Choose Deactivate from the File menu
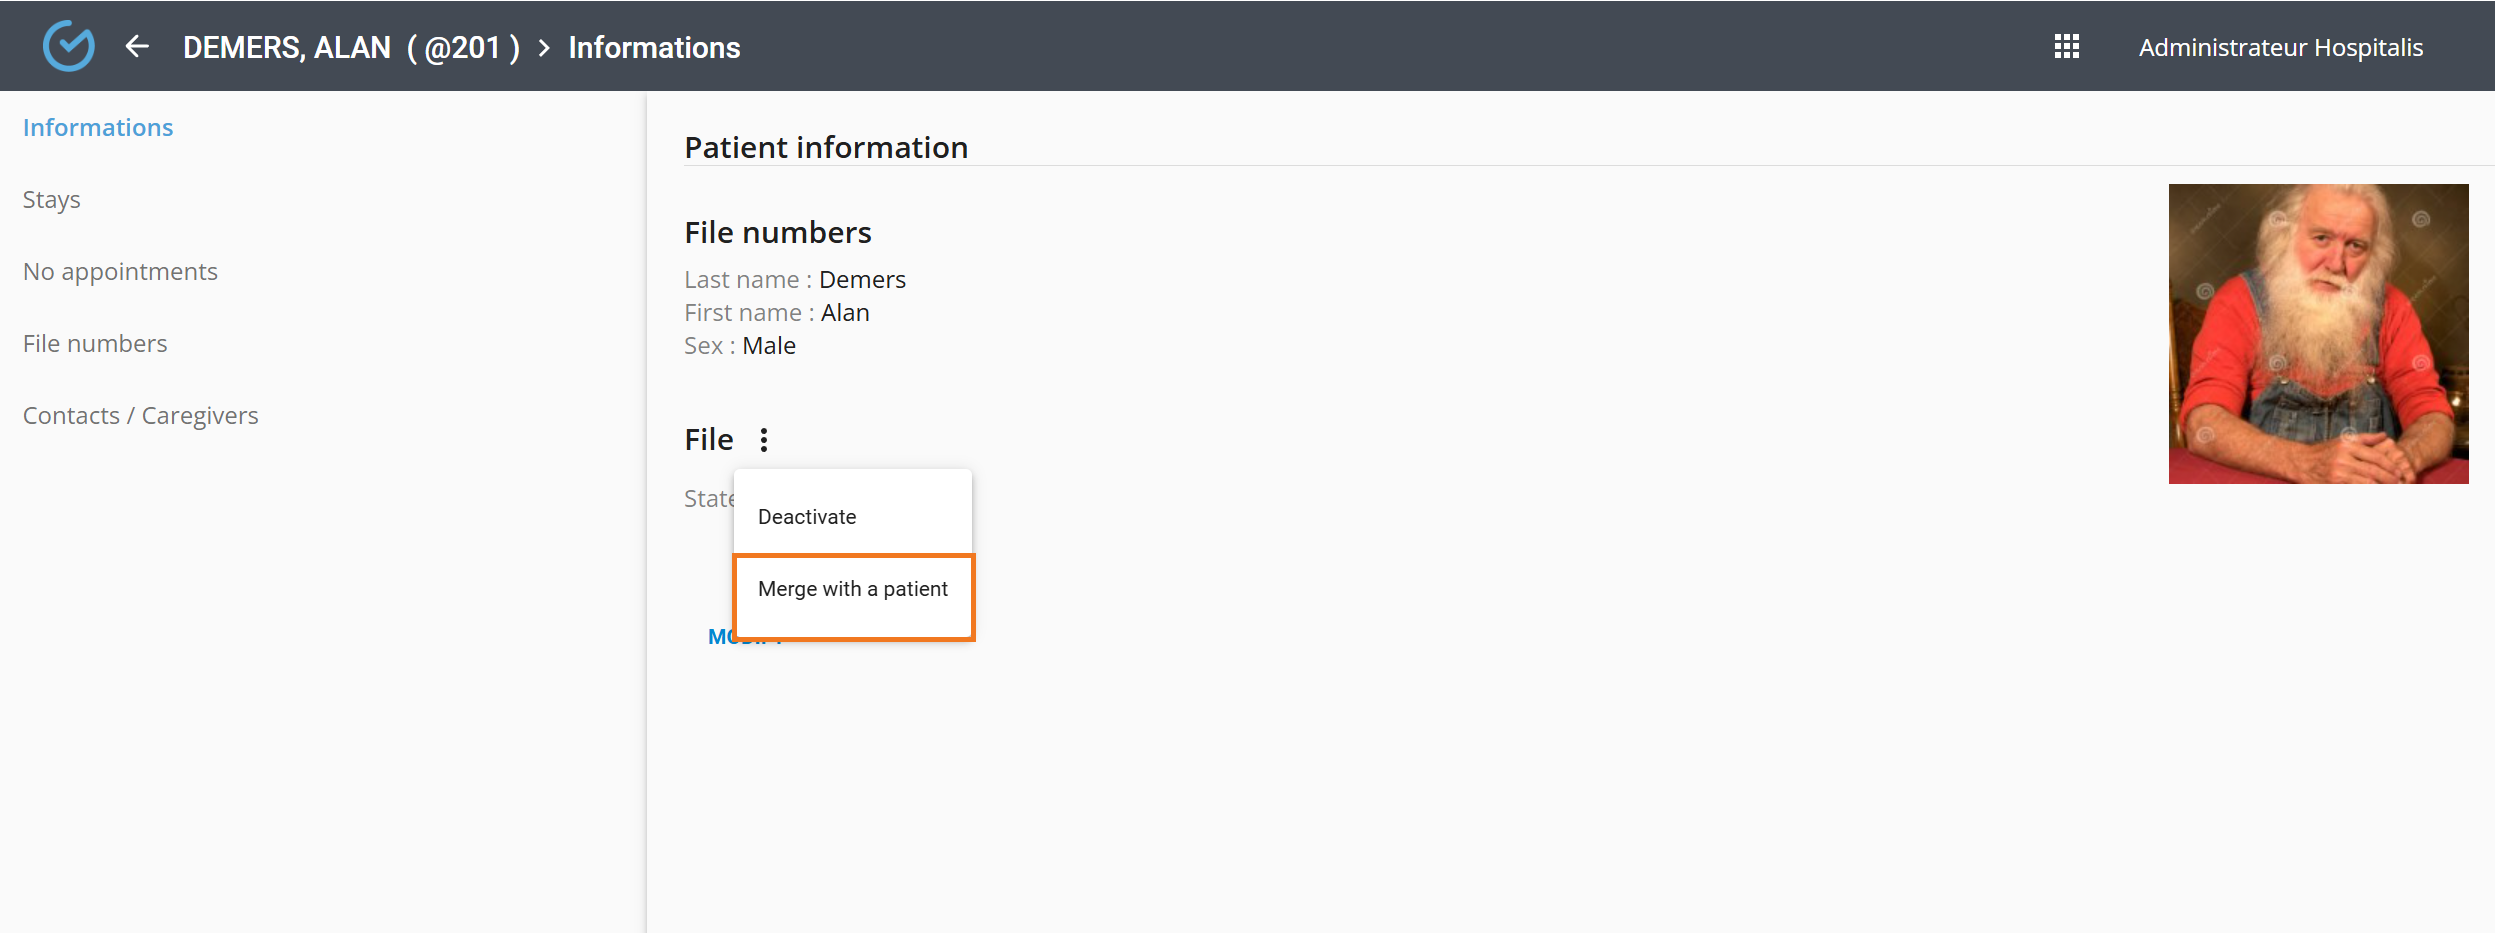 [x=807, y=517]
